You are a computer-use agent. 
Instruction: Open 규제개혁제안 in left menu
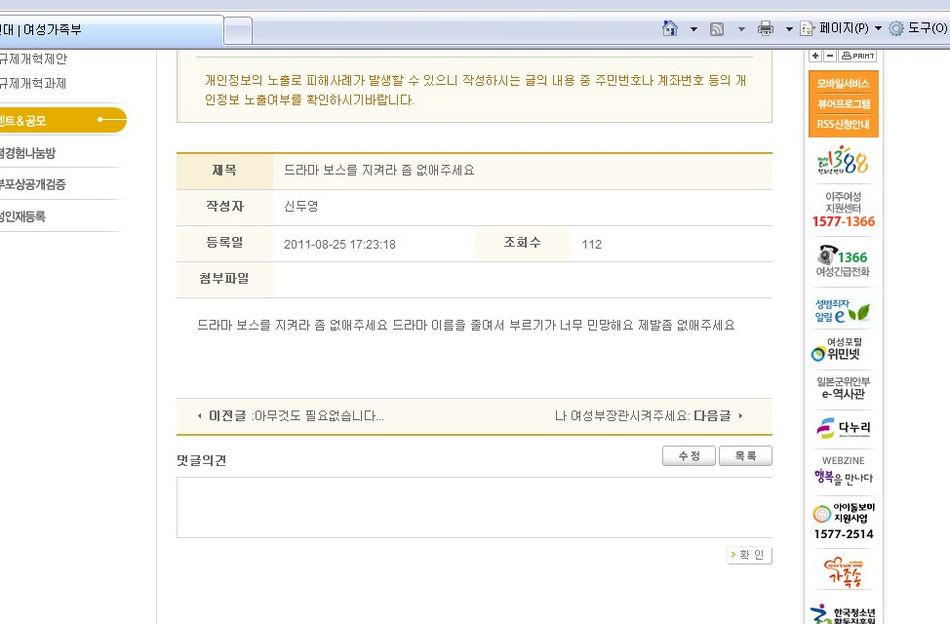click(33, 59)
